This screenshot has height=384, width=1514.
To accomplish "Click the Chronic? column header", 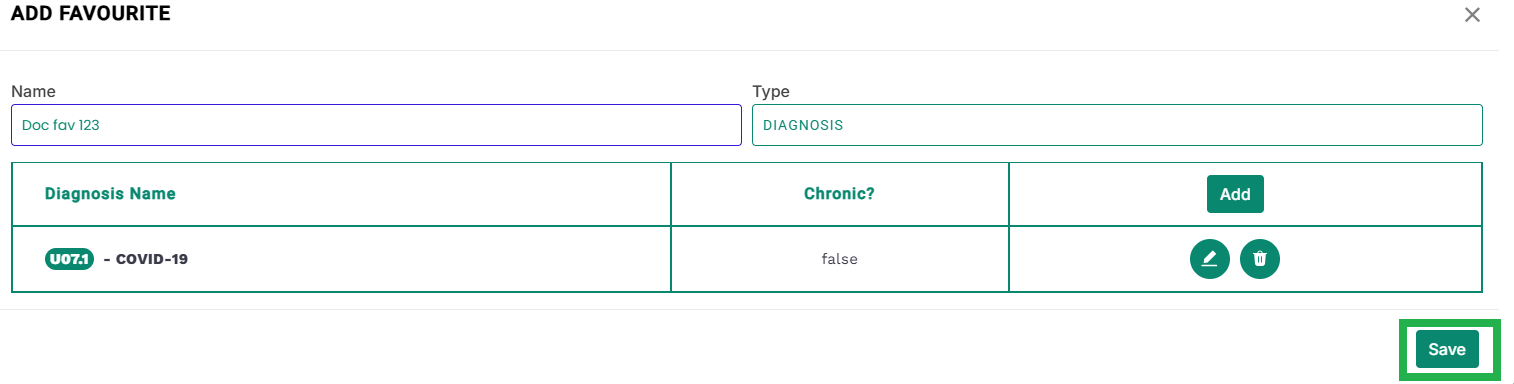I will (839, 194).
